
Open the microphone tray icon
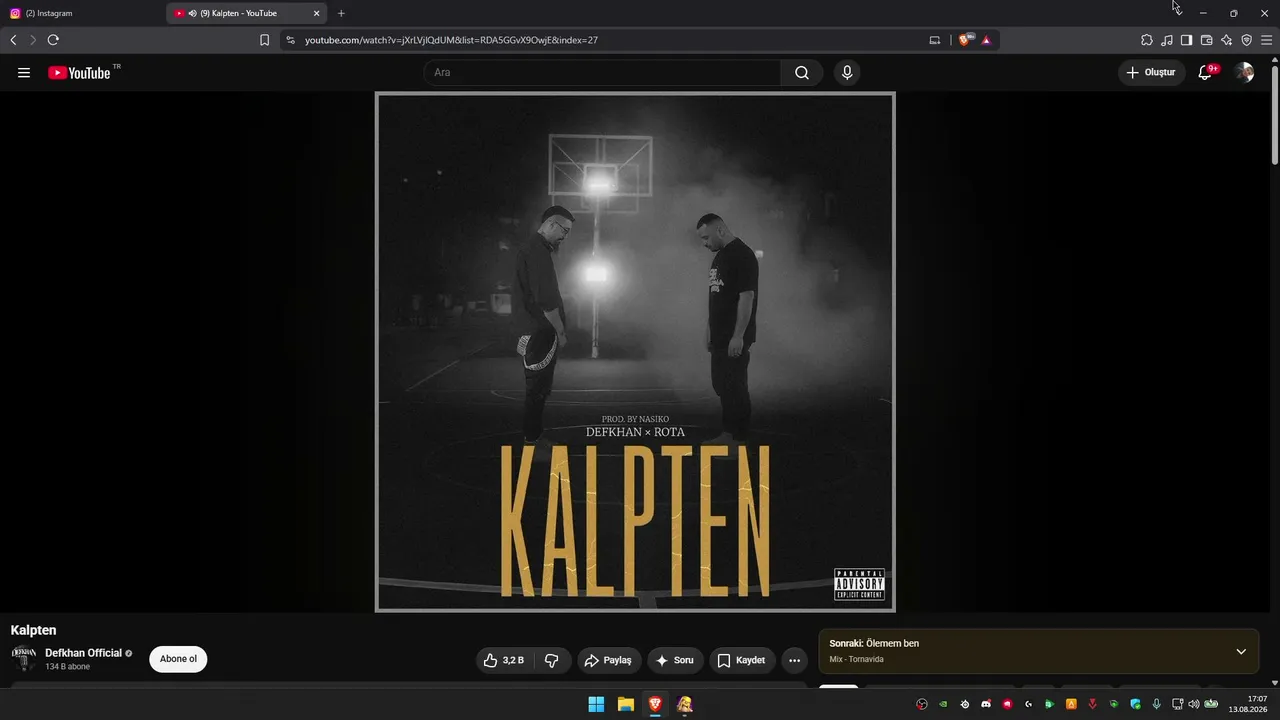click(x=1156, y=704)
